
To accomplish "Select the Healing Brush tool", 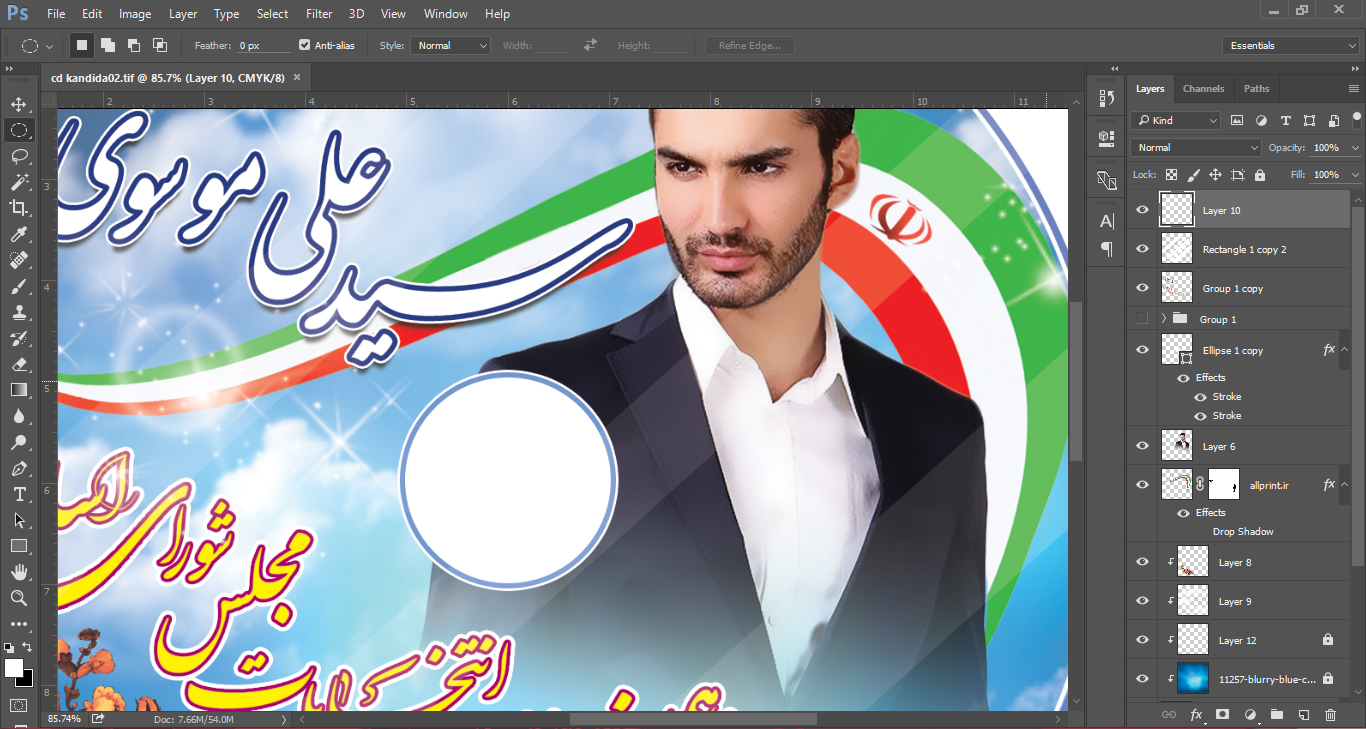I will pos(19,260).
